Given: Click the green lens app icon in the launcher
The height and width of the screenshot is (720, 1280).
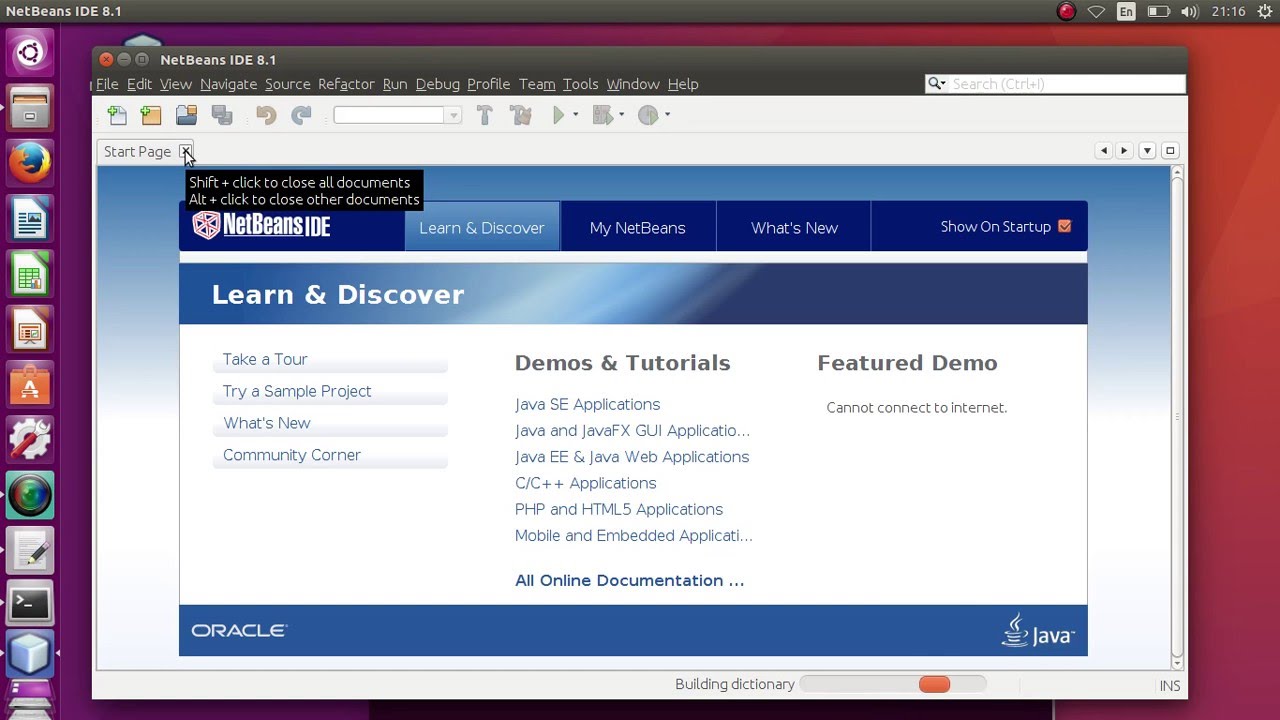Looking at the screenshot, I should click(x=29, y=495).
